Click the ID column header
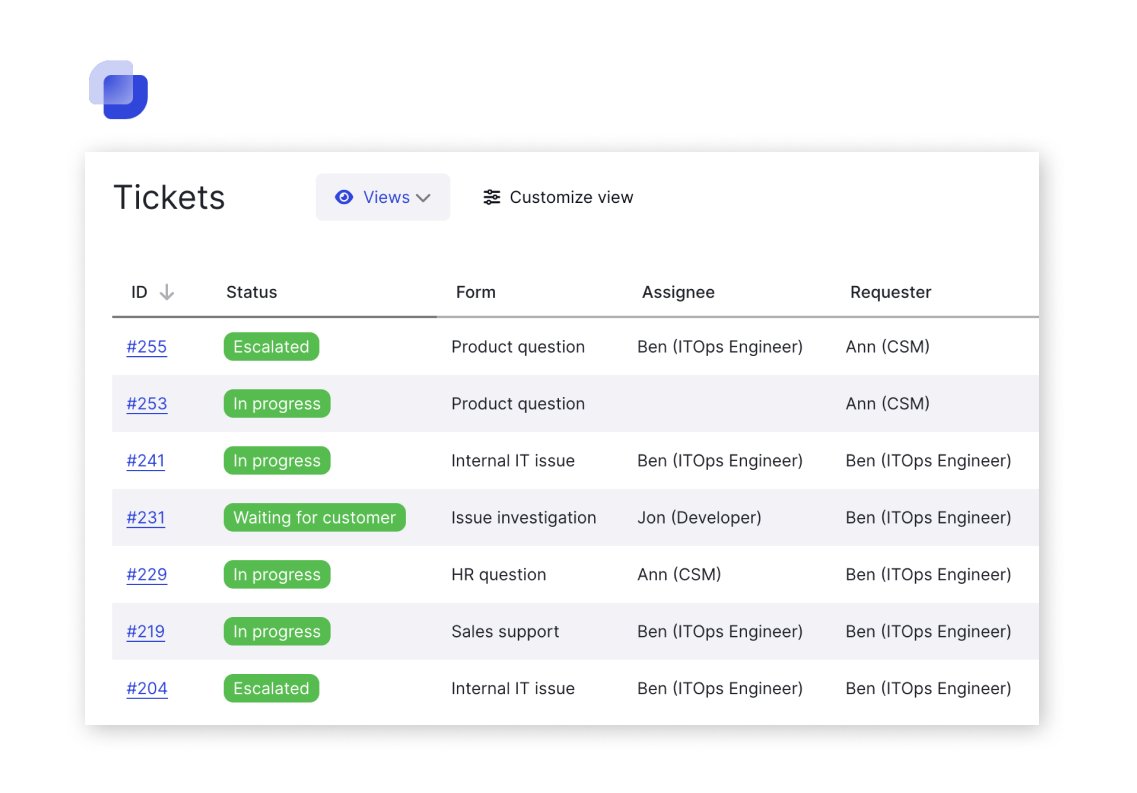Viewport: 1137px width, 793px height. click(x=139, y=292)
